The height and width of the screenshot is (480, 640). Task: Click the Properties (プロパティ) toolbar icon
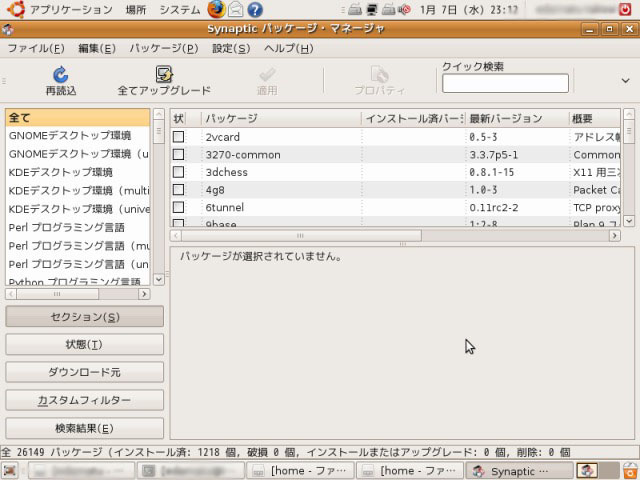[x=380, y=75]
